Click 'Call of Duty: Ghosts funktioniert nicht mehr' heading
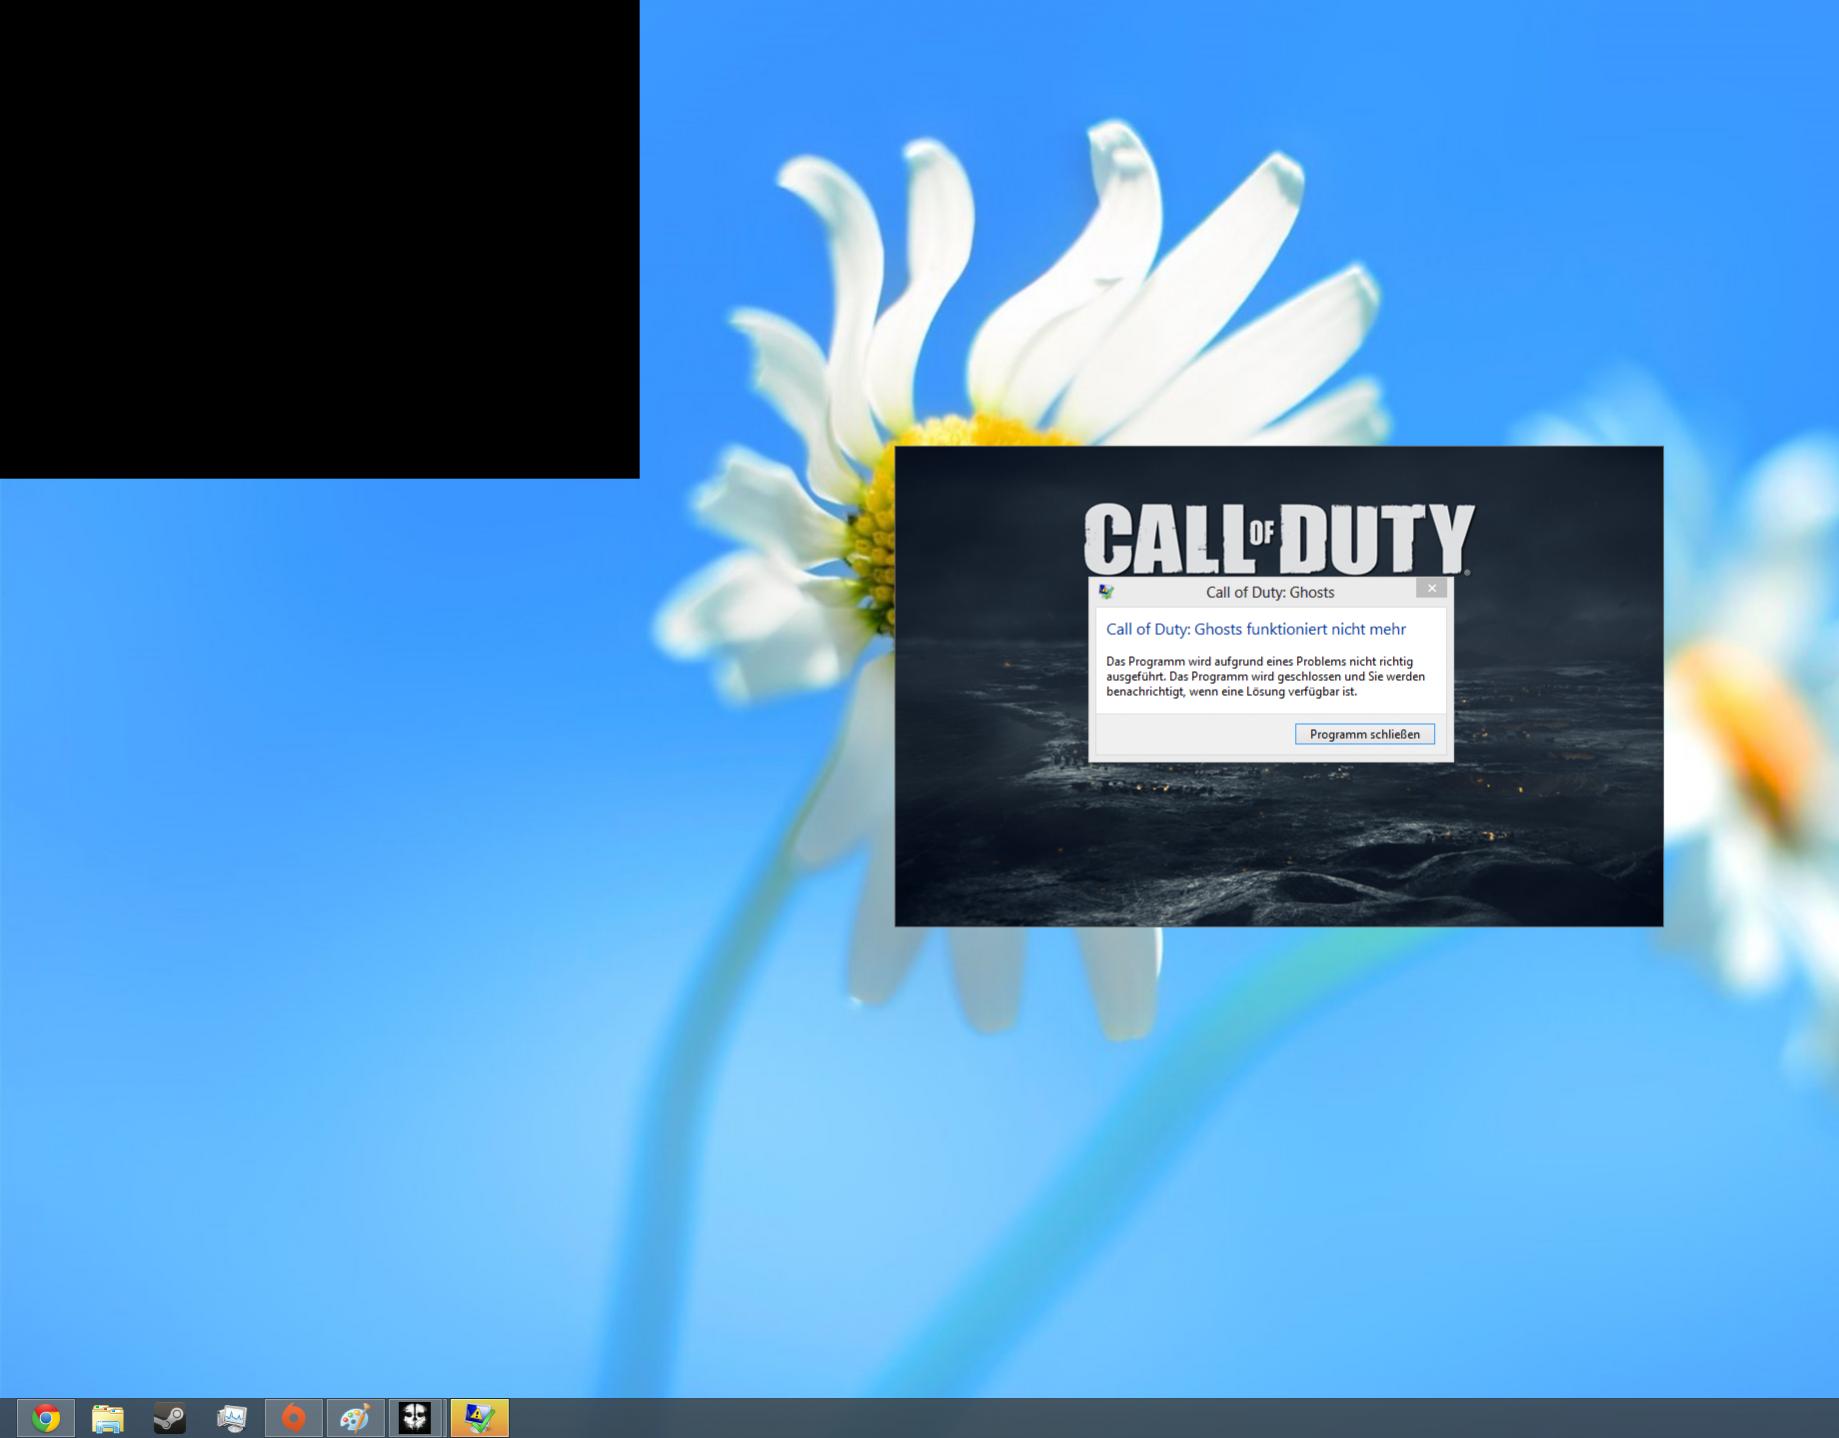Image resolution: width=1839 pixels, height=1438 pixels. point(1256,629)
